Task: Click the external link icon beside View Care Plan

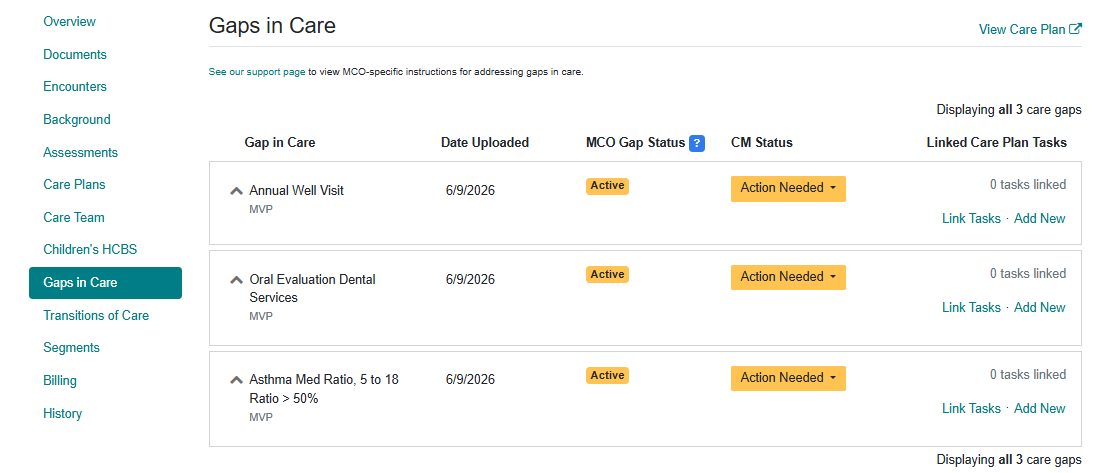Action: tap(1076, 29)
